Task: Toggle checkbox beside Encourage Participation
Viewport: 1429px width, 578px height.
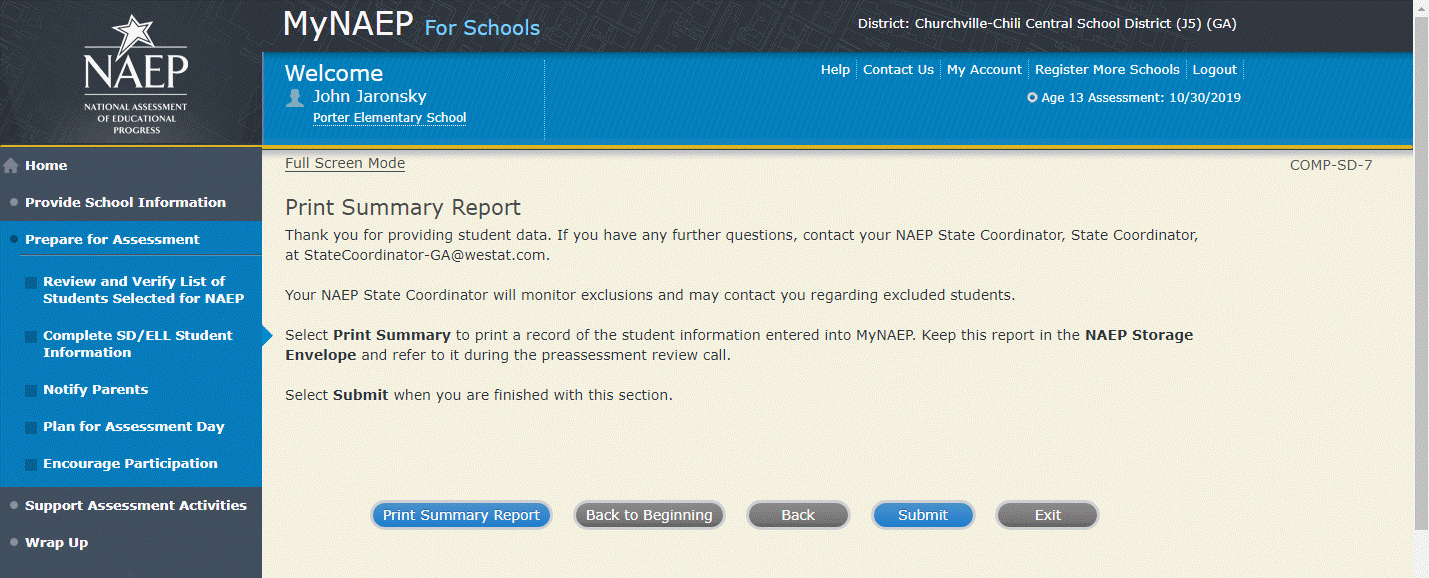Action: click(x=32, y=464)
